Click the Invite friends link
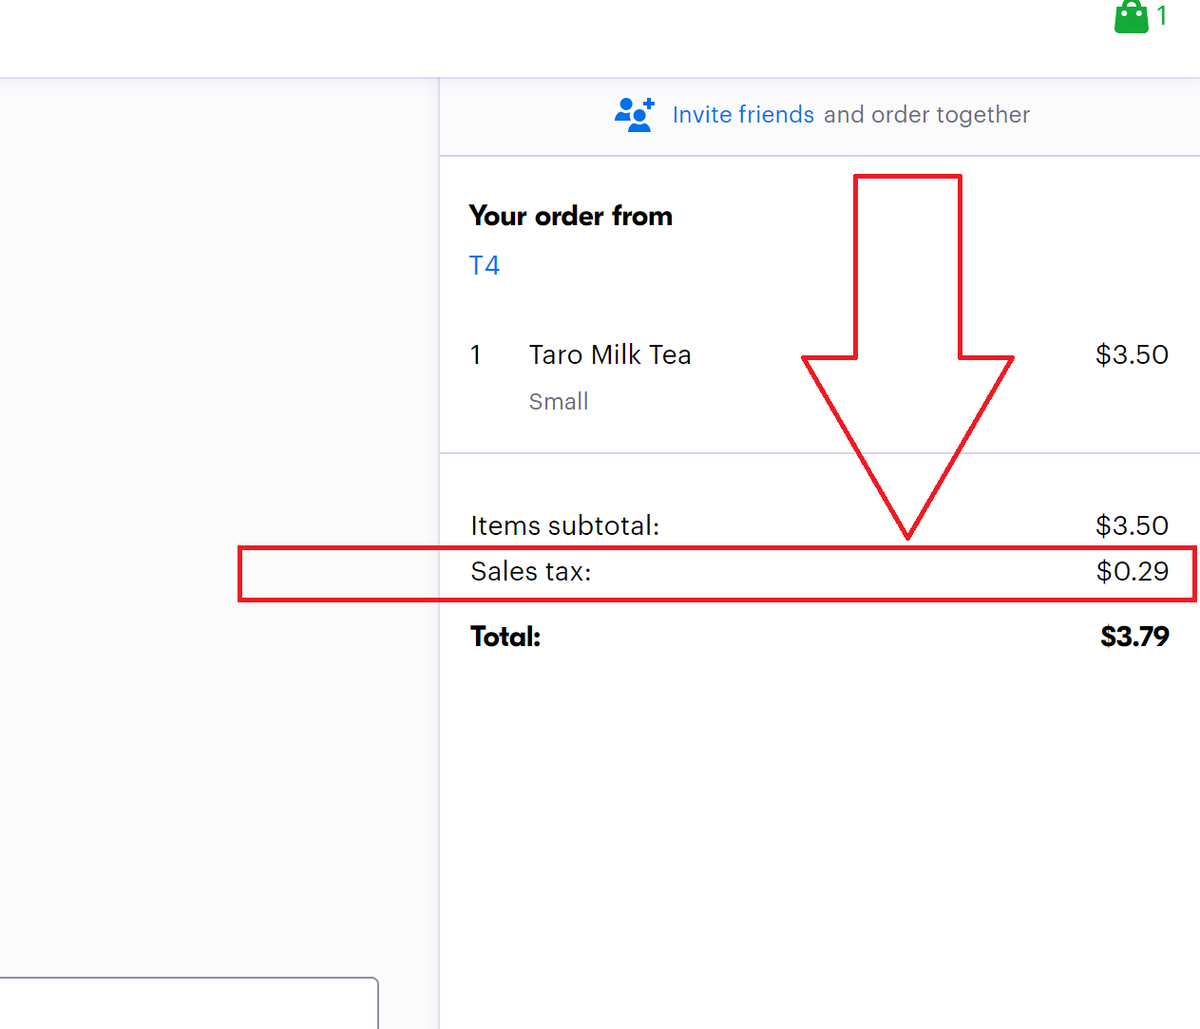Screen dimensions: 1200x1029 click(x=743, y=115)
